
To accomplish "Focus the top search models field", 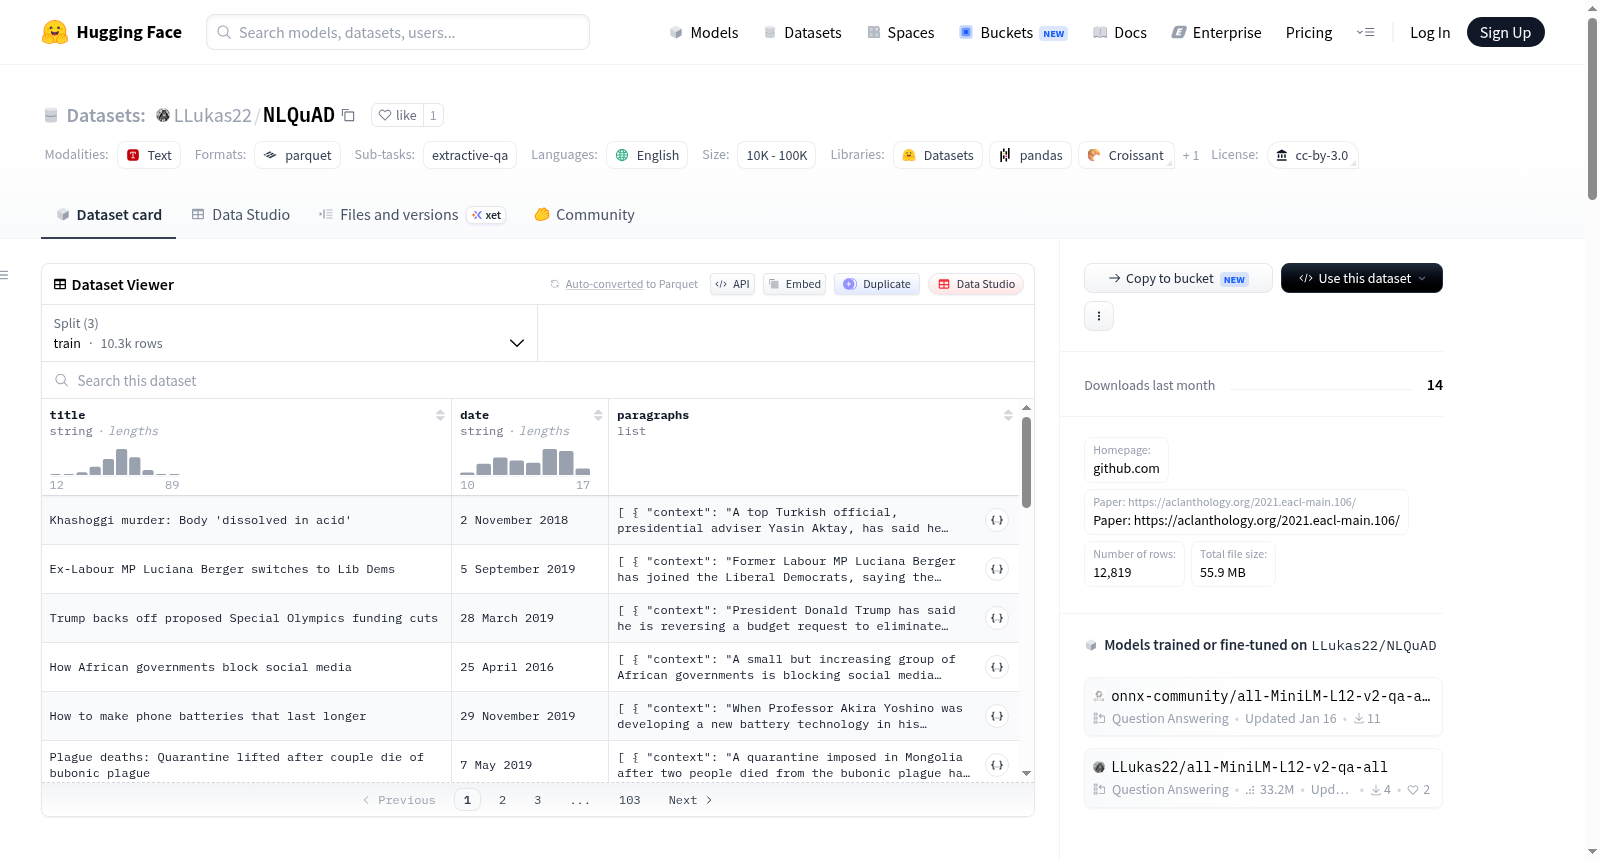I will 398,32.
